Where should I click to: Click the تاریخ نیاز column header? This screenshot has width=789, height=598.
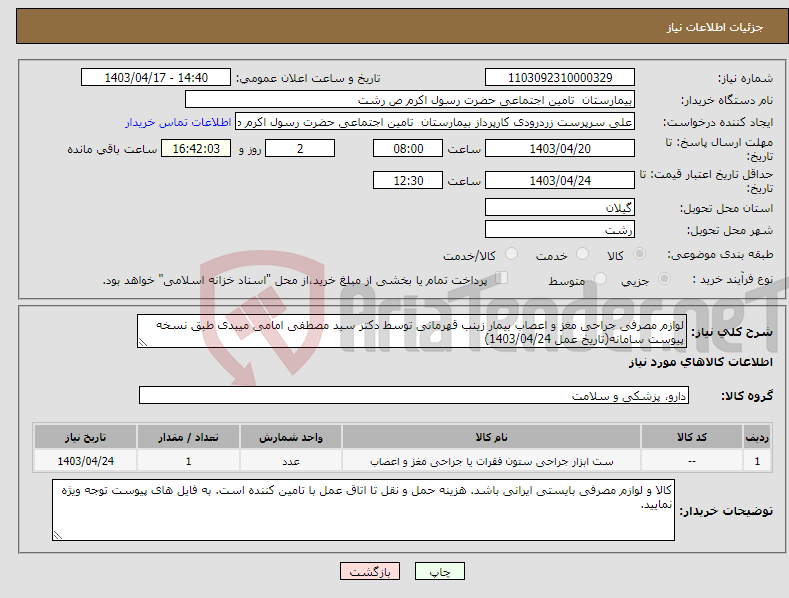[86, 437]
